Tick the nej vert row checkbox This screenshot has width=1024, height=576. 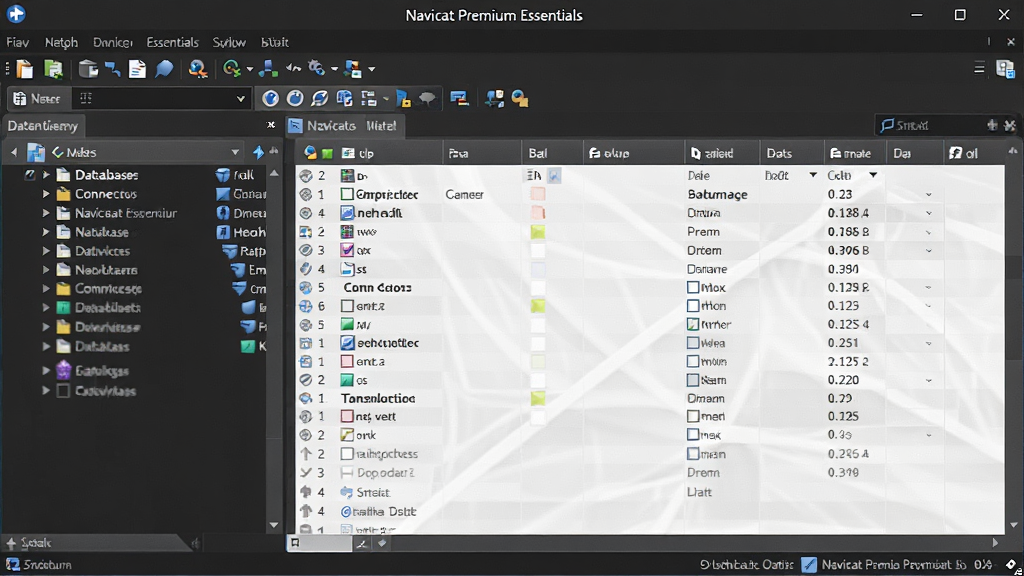[347, 416]
